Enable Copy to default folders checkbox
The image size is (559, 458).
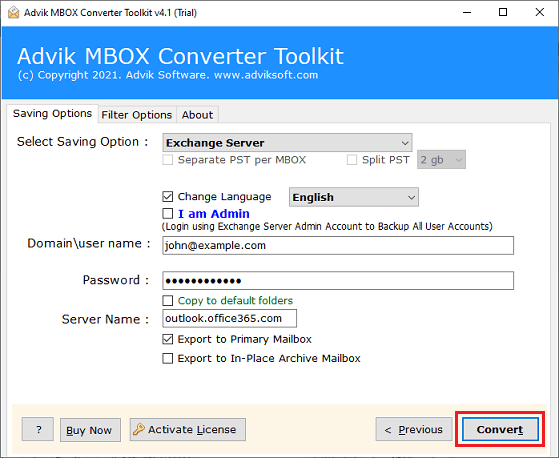click(x=168, y=300)
